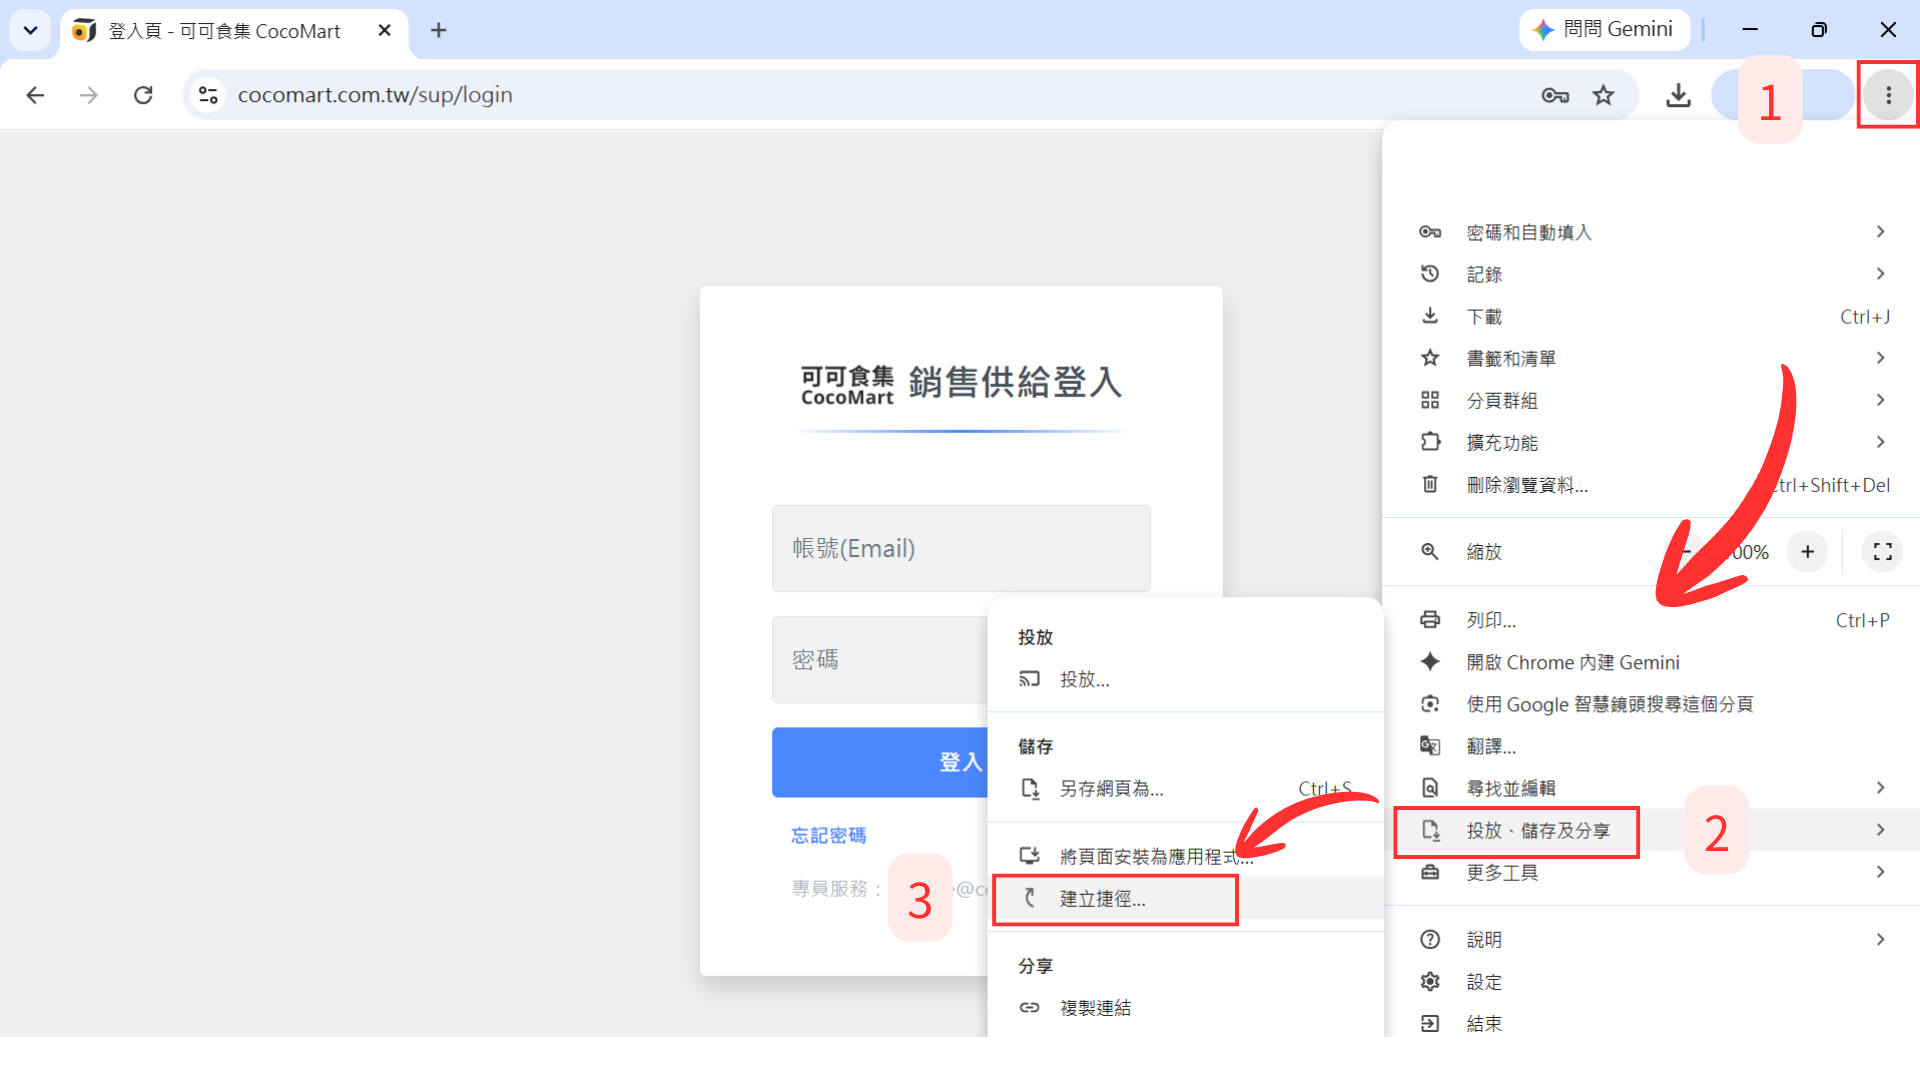Click the address bar URL

pos(375,95)
